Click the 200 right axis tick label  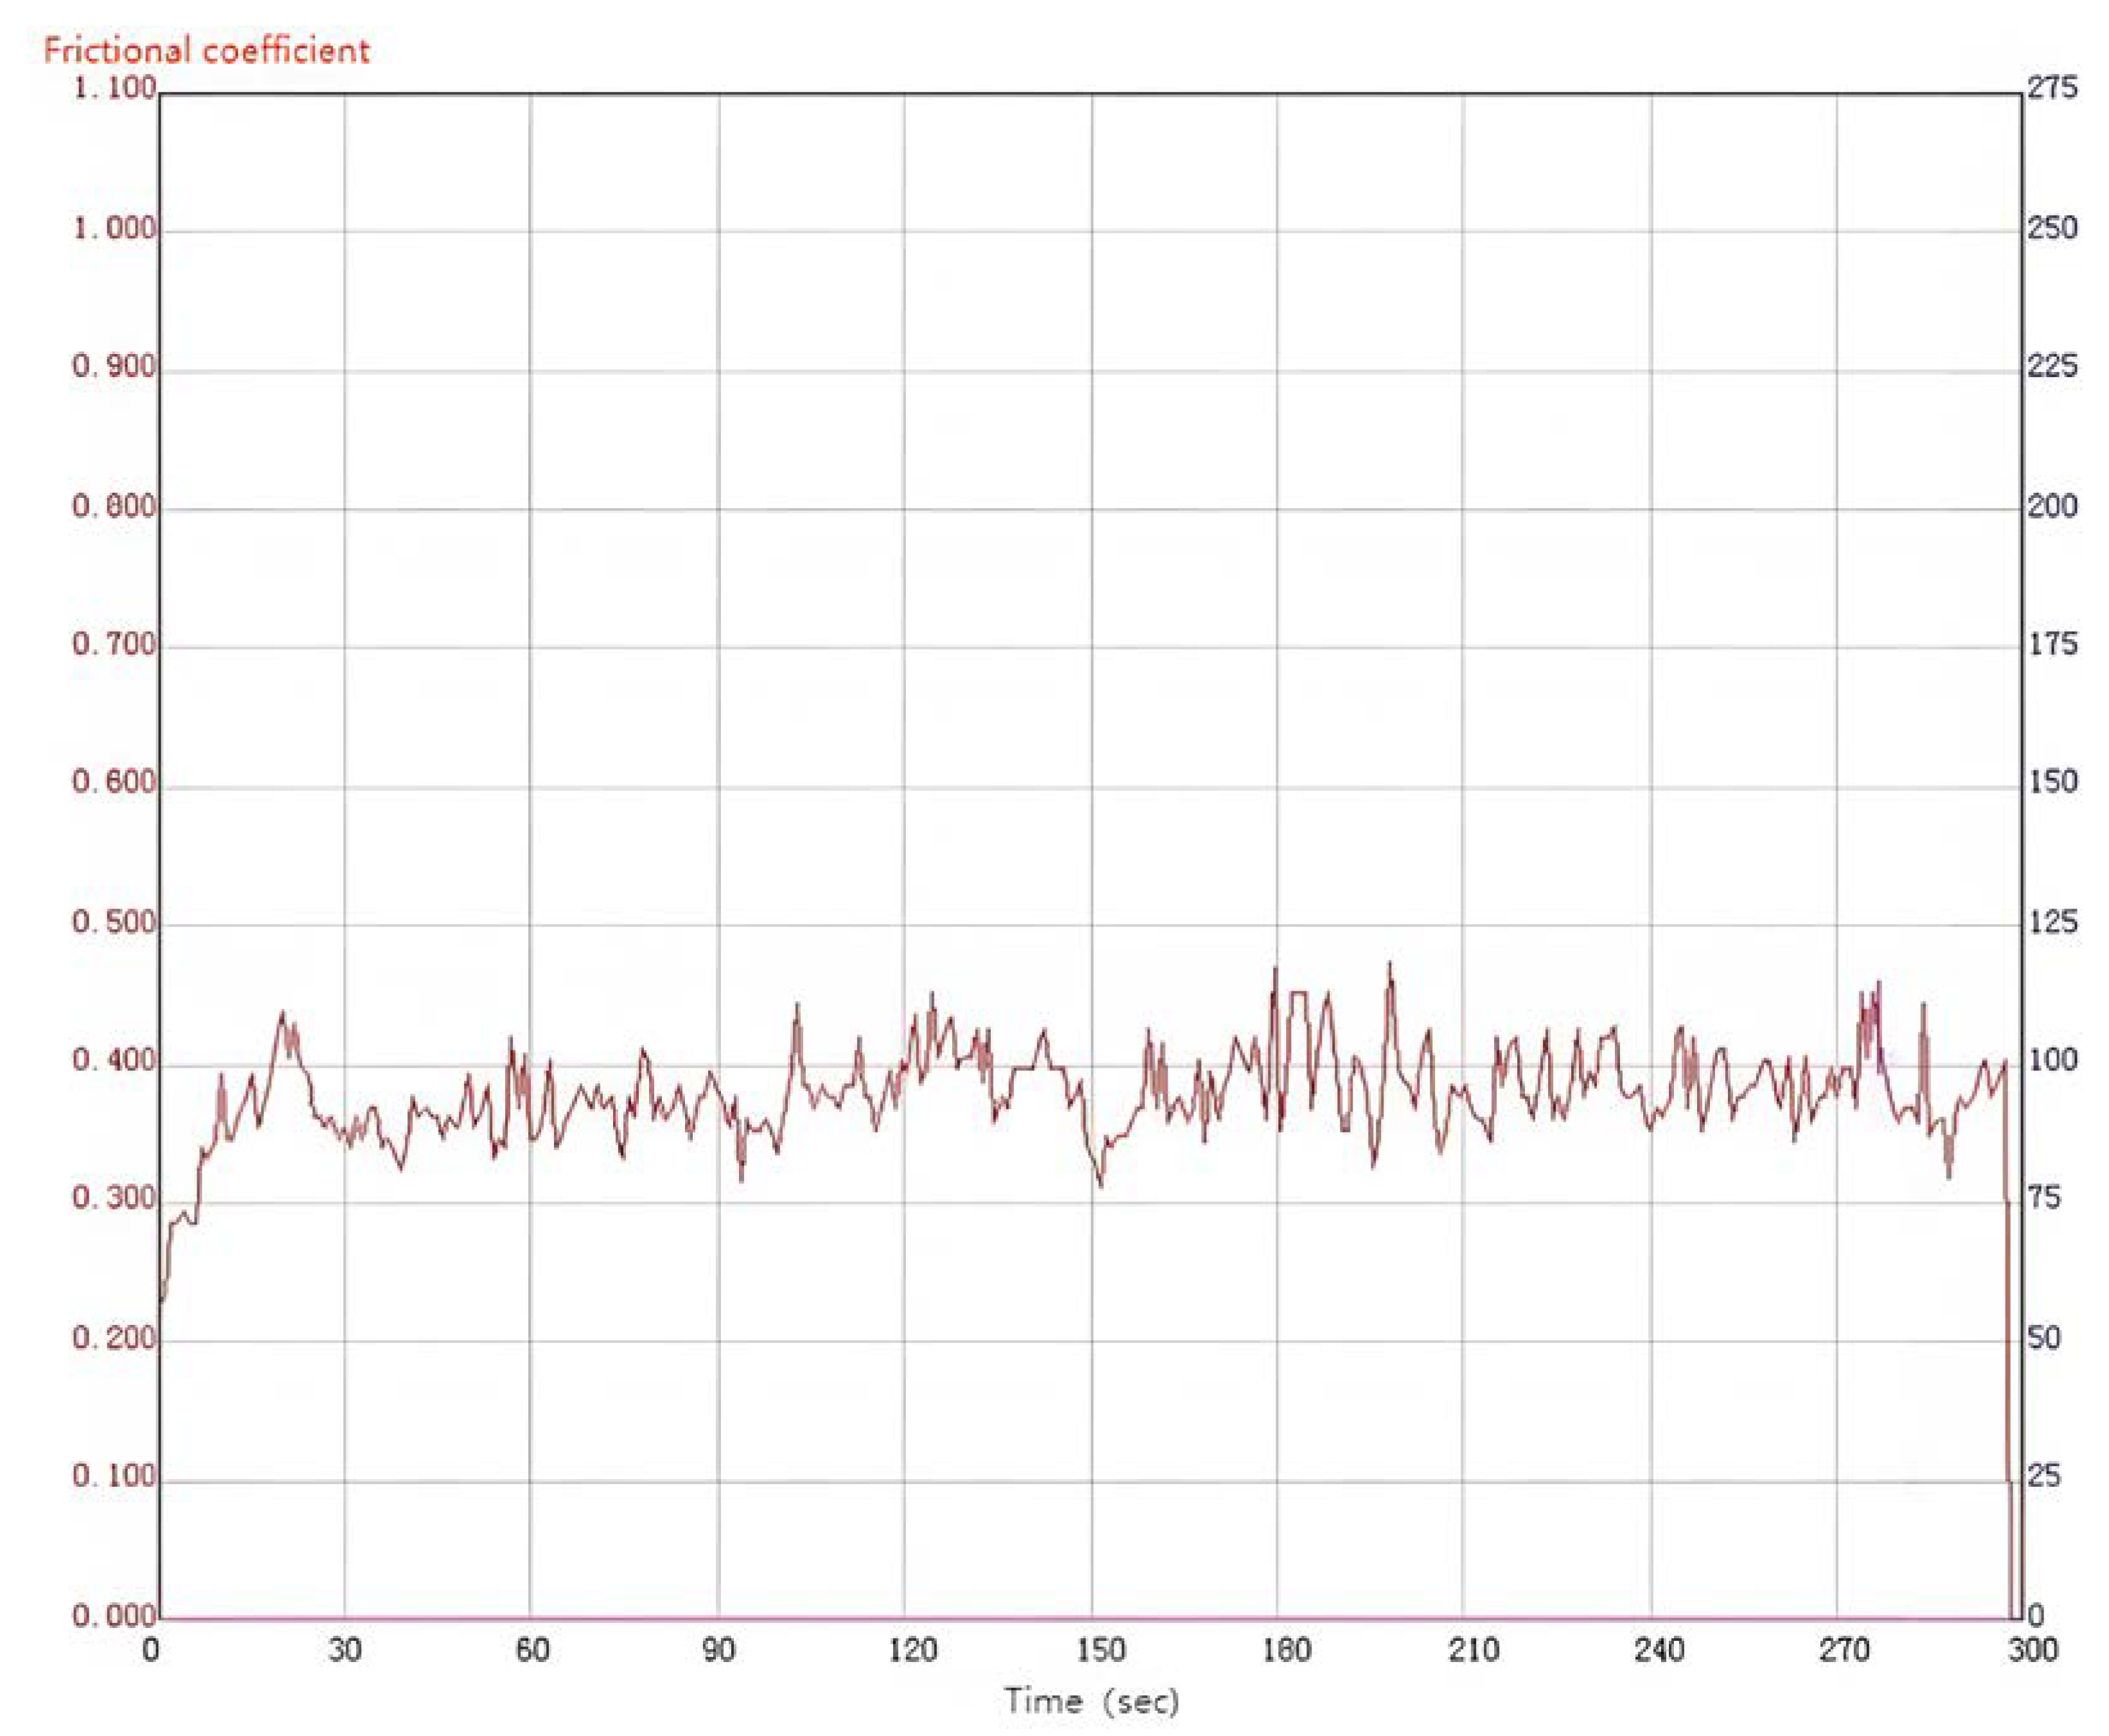pyautogui.click(x=2052, y=506)
